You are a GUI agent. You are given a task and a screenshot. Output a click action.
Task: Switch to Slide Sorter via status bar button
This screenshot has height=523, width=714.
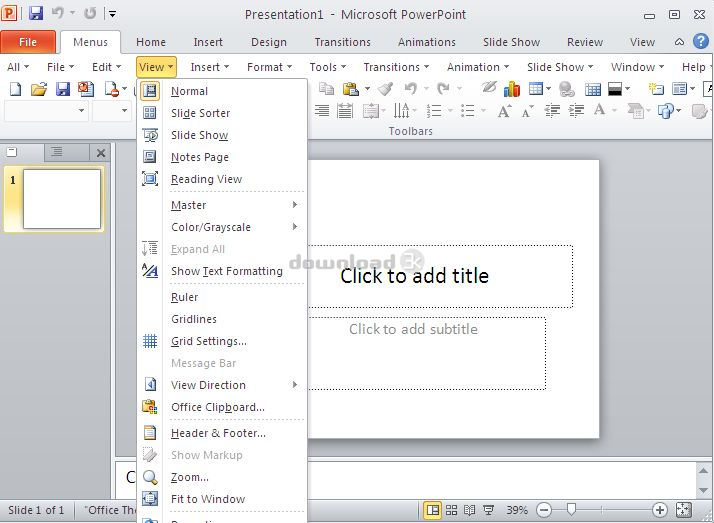coord(451,510)
